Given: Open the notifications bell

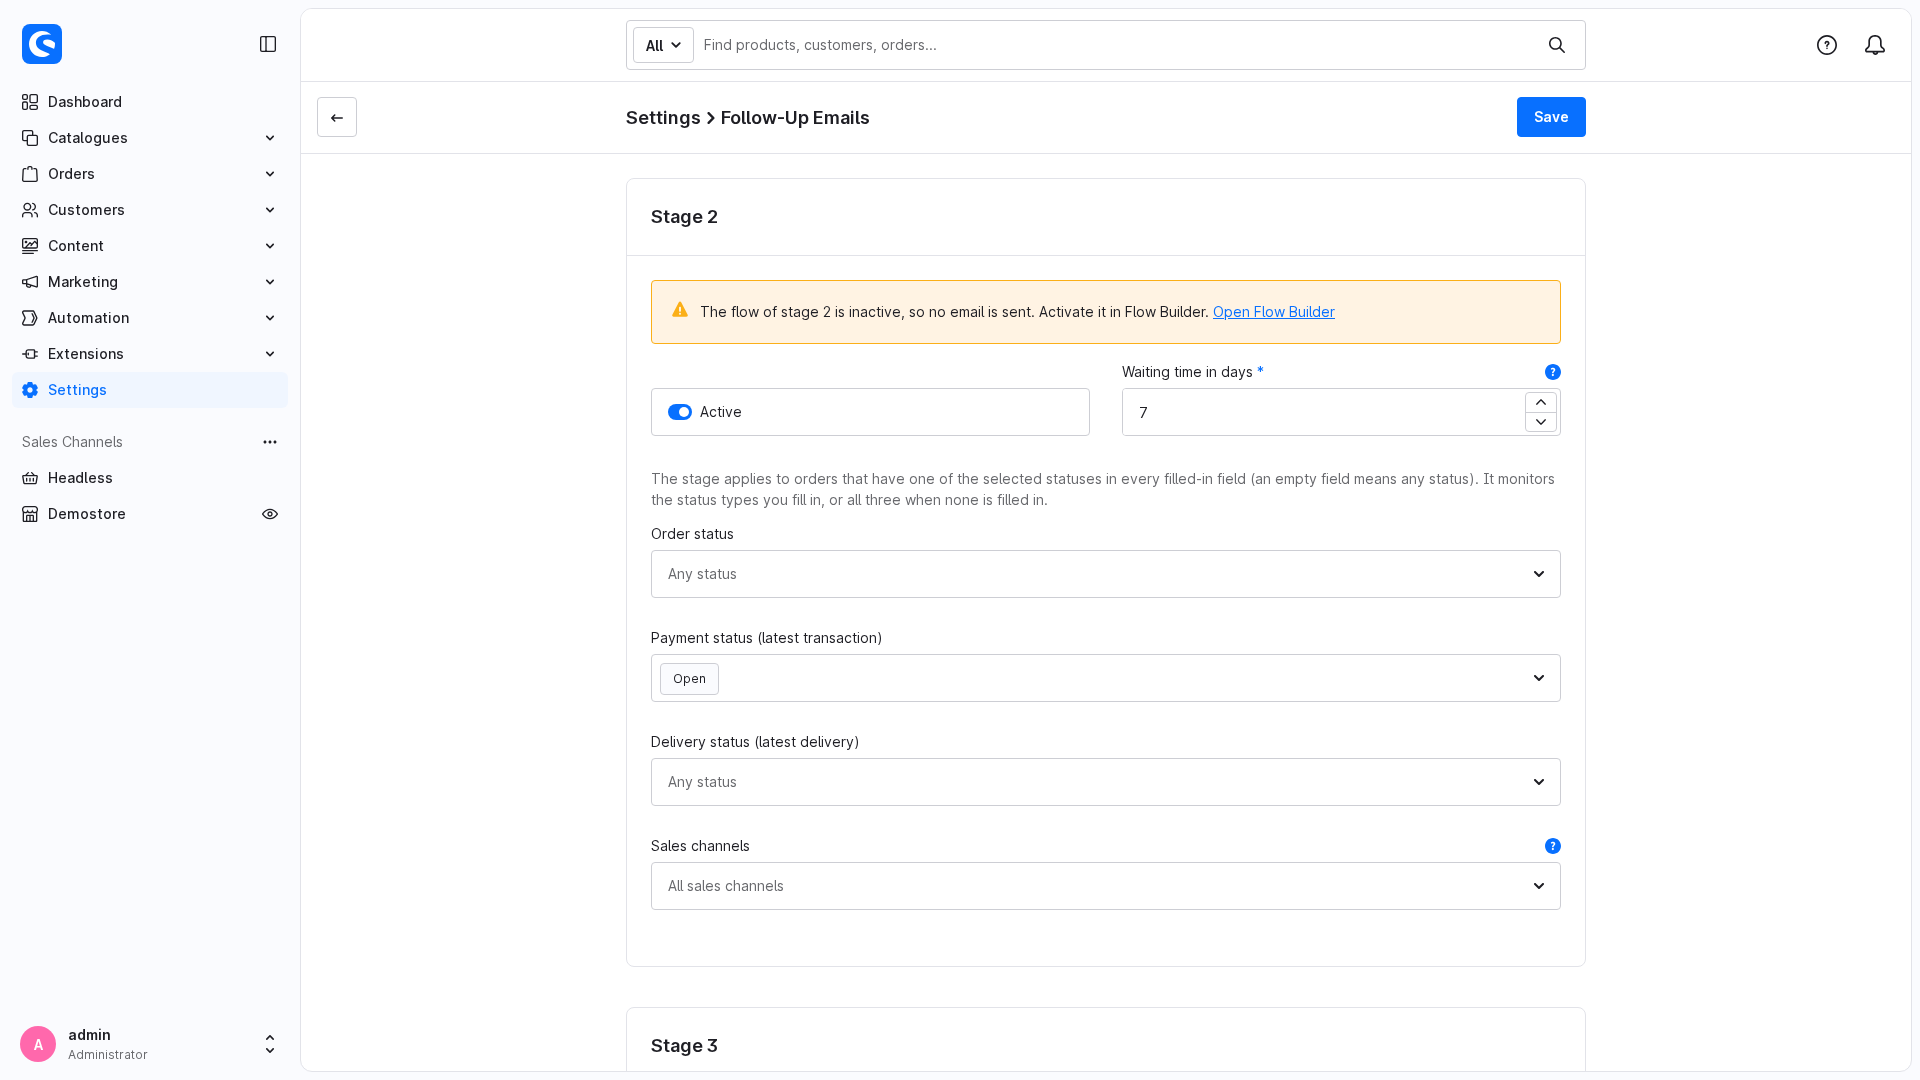Looking at the screenshot, I should click(1875, 45).
